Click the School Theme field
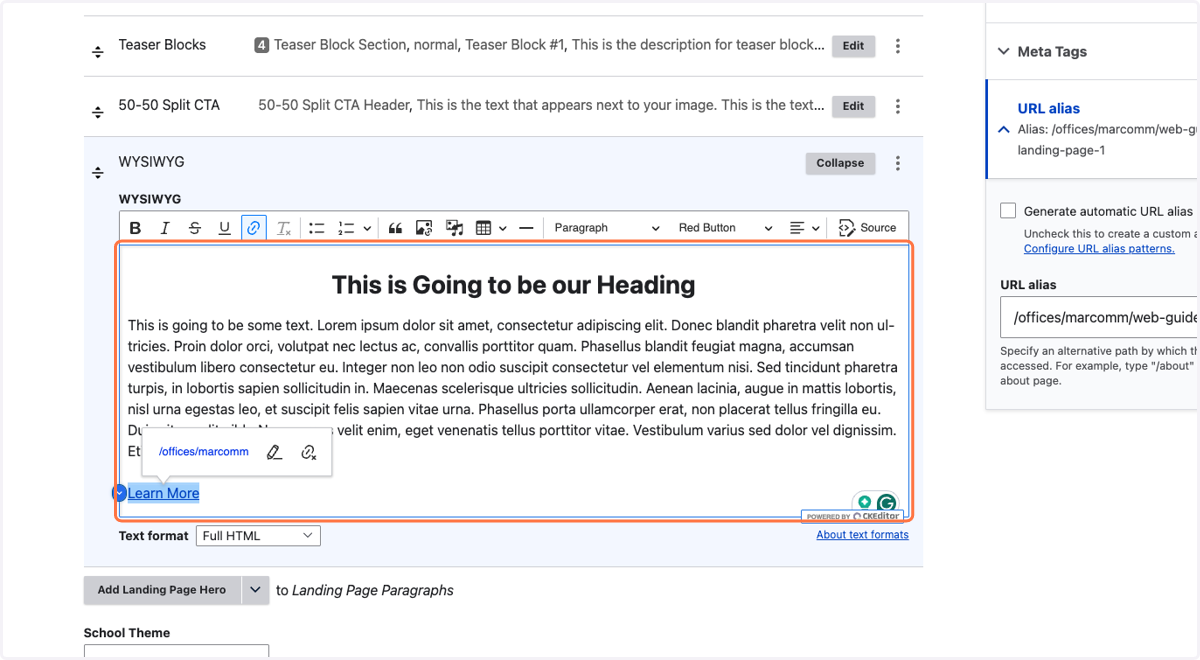The image size is (1200, 660). pyautogui.click(x=176, y=652)
